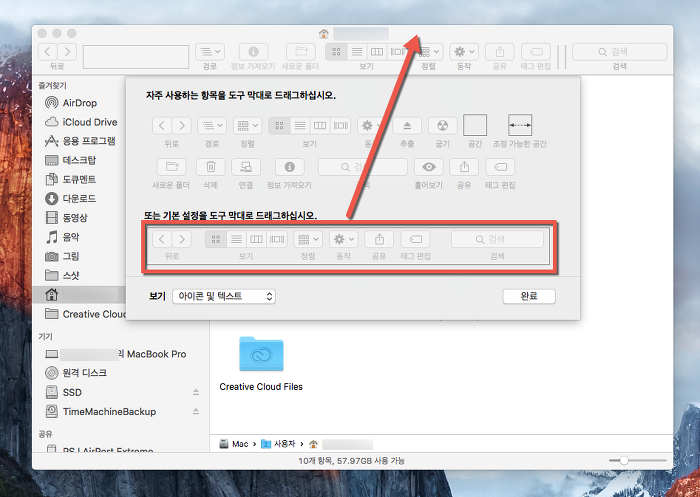Click 연결 connect icon in the palette

tap(246, 167)
